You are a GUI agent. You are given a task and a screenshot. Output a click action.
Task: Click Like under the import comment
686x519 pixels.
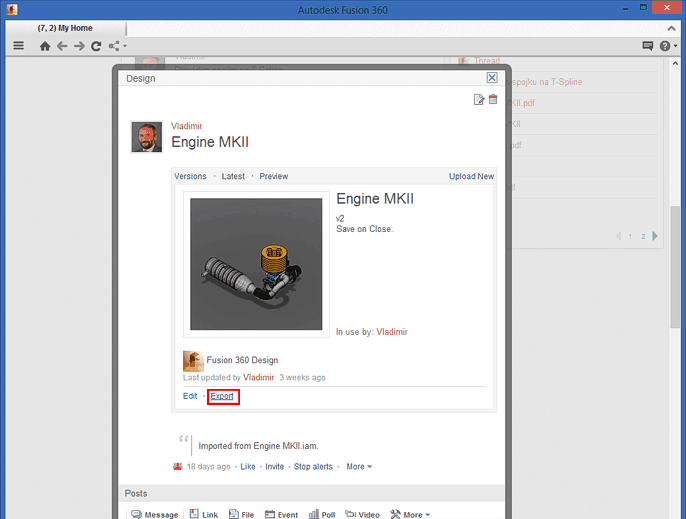(x=248, y=467)
